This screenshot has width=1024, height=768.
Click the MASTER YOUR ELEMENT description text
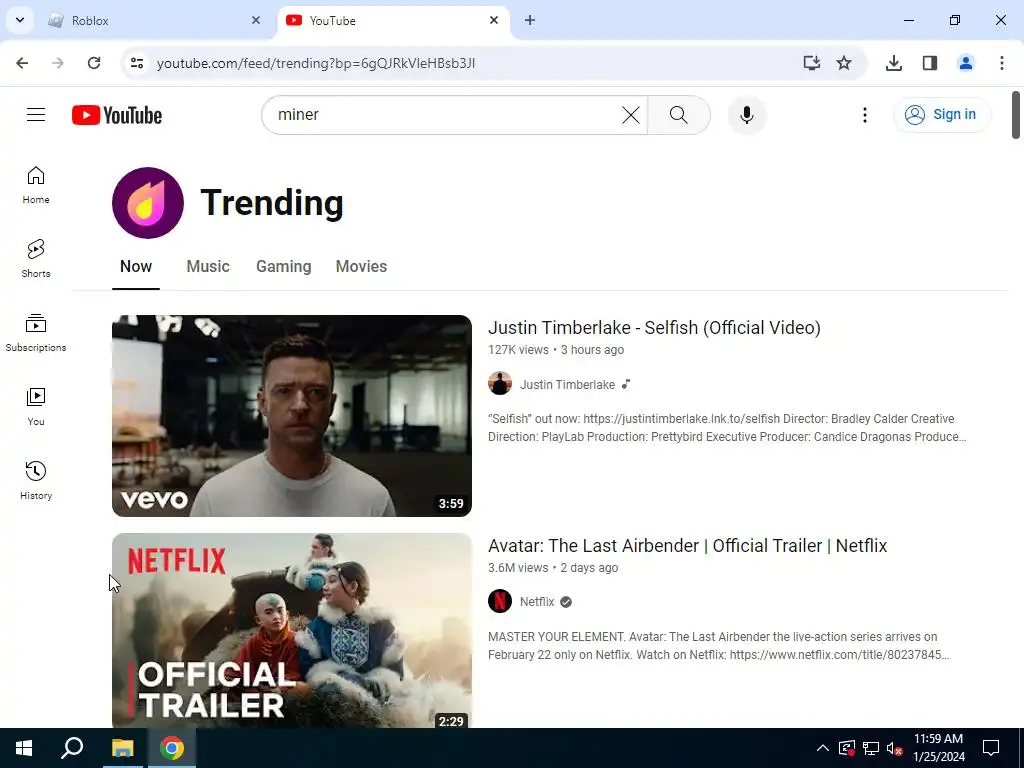[x=718, y=645]
